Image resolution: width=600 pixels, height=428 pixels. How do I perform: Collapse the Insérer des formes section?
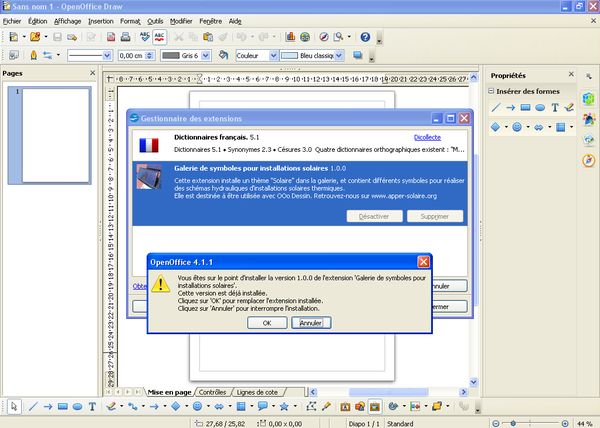coord(491,91)
